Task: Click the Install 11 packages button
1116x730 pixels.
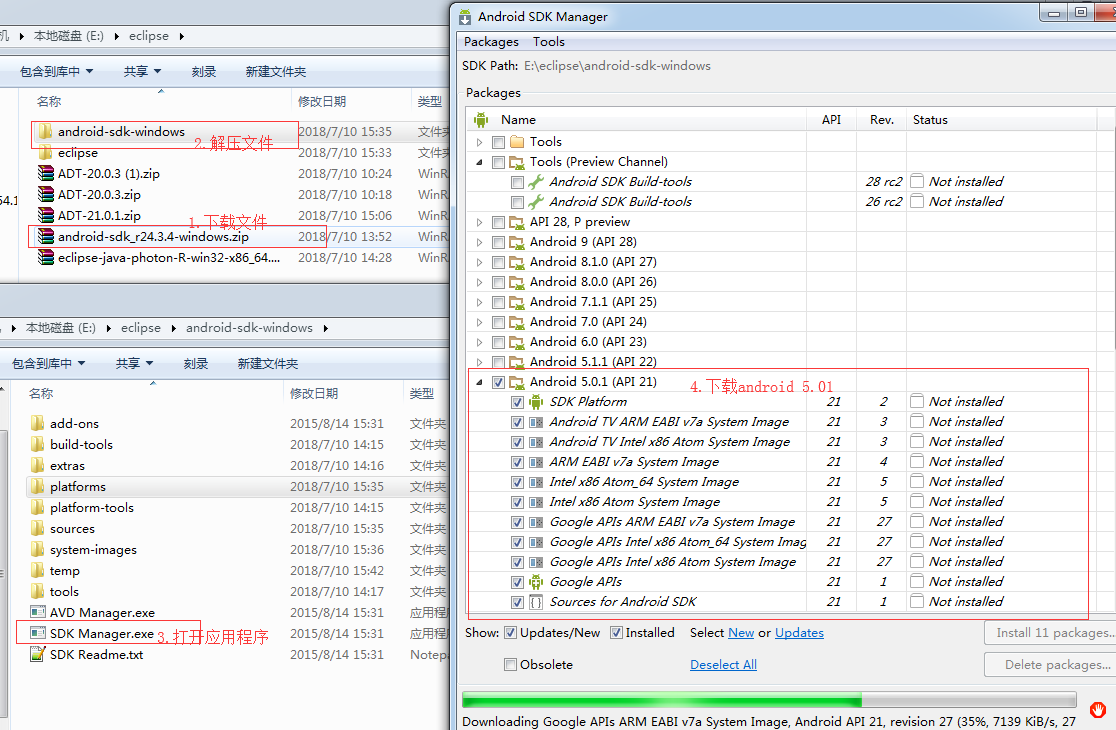Action: coord(1051,633)
